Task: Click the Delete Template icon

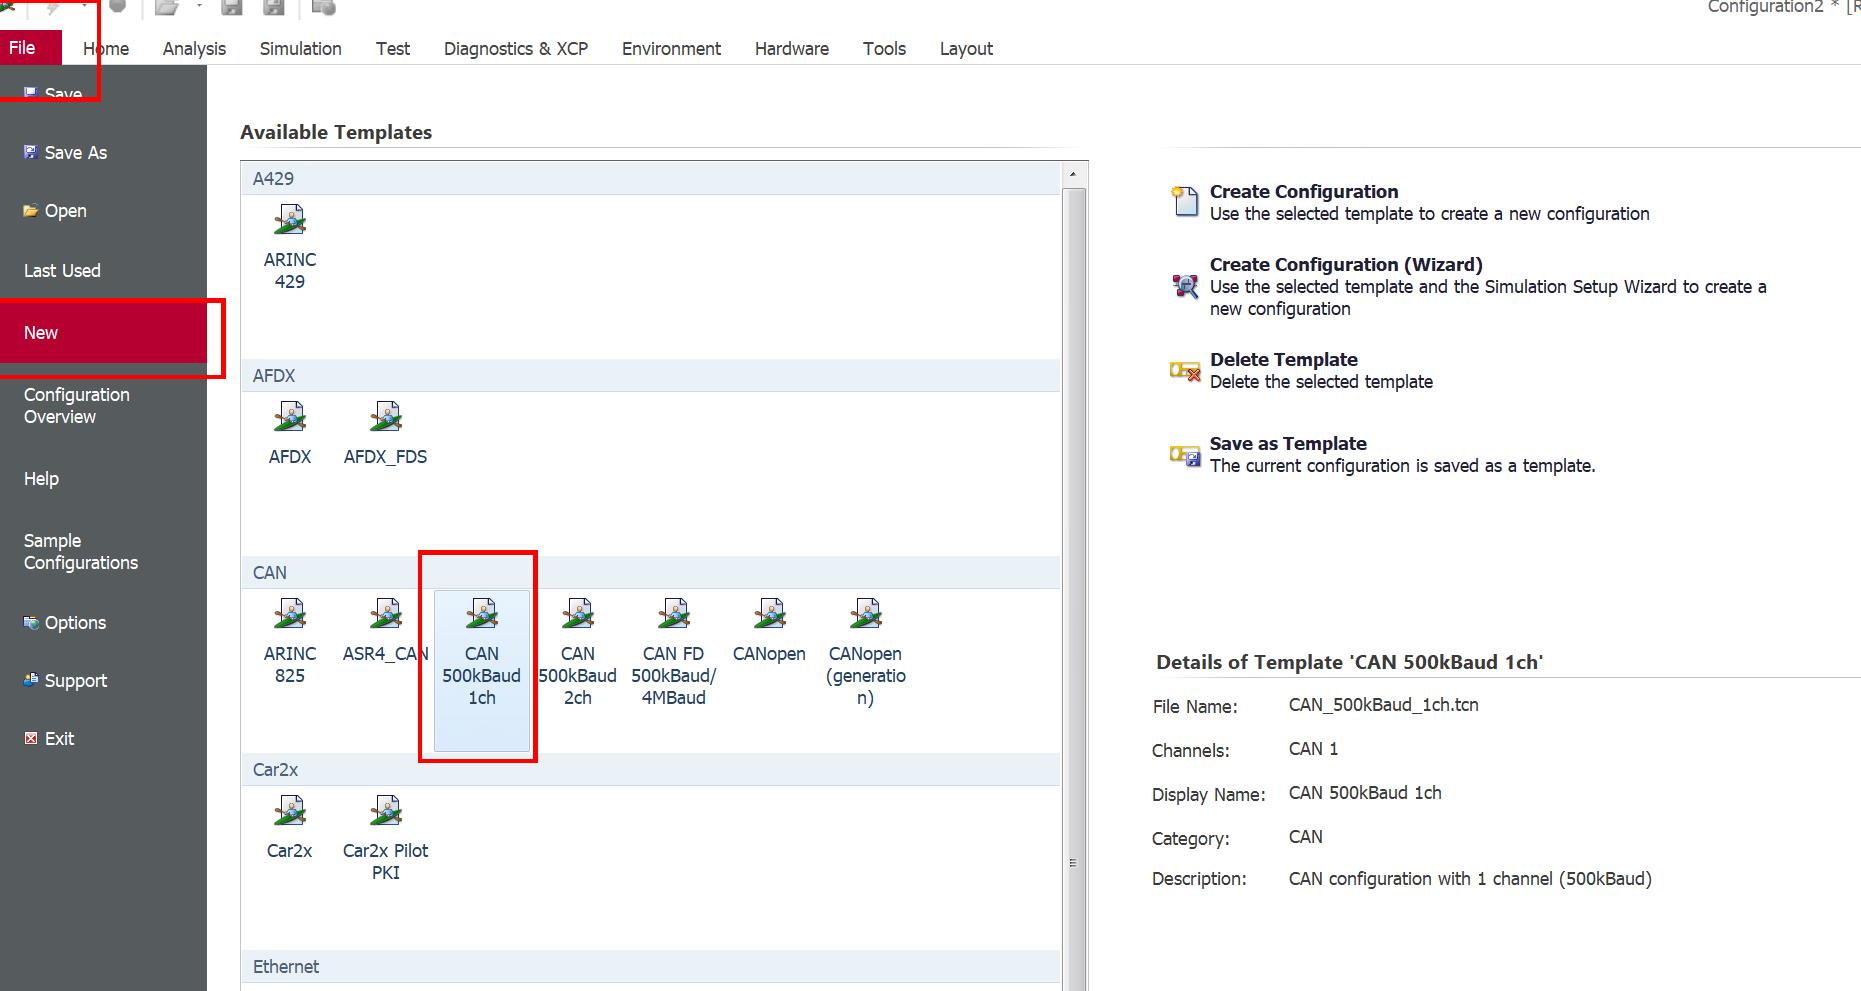Action: pos(1185,371)
